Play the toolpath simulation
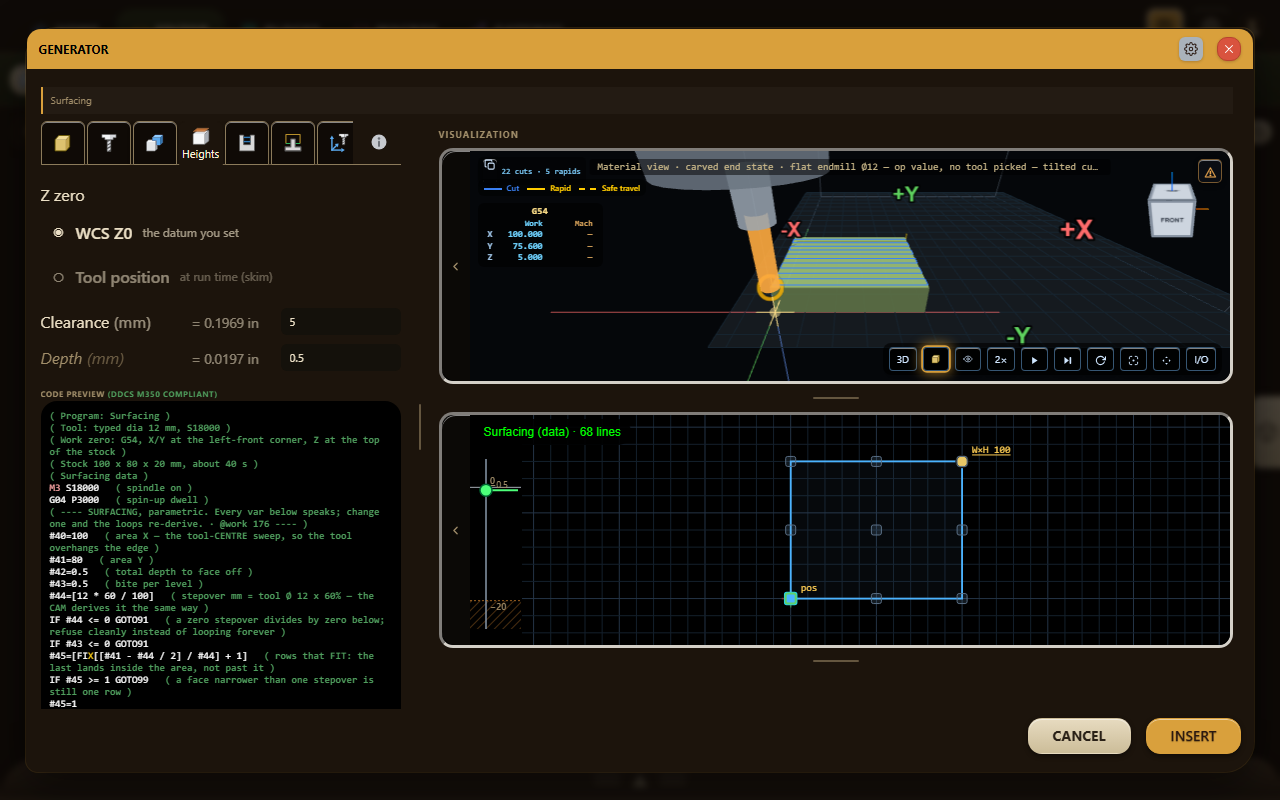The image size is (1280, 800). coord(1034,359)
